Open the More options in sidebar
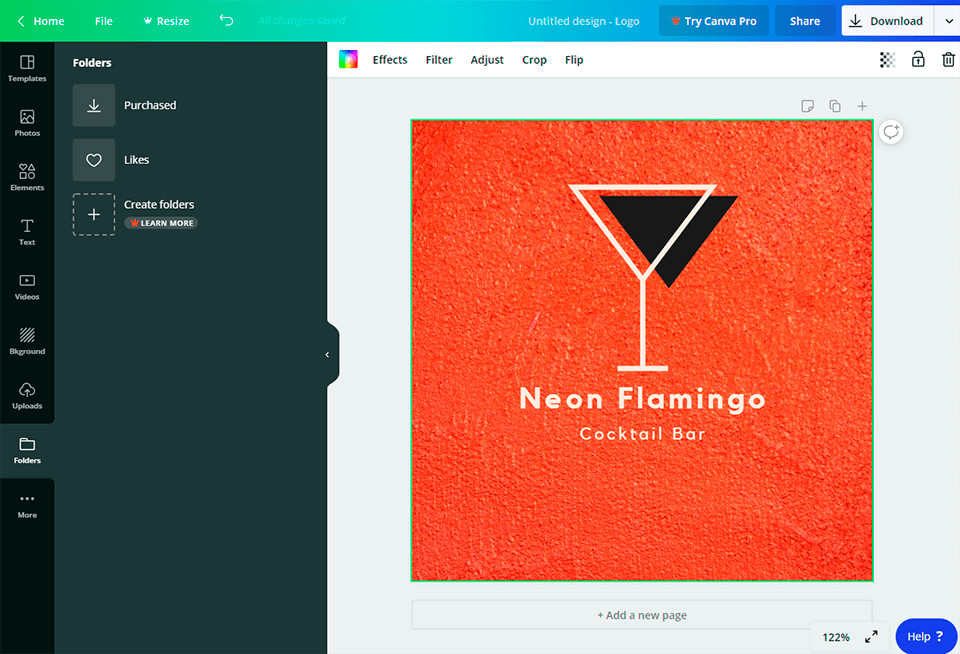The image size is (960, 654). [27, 505]
